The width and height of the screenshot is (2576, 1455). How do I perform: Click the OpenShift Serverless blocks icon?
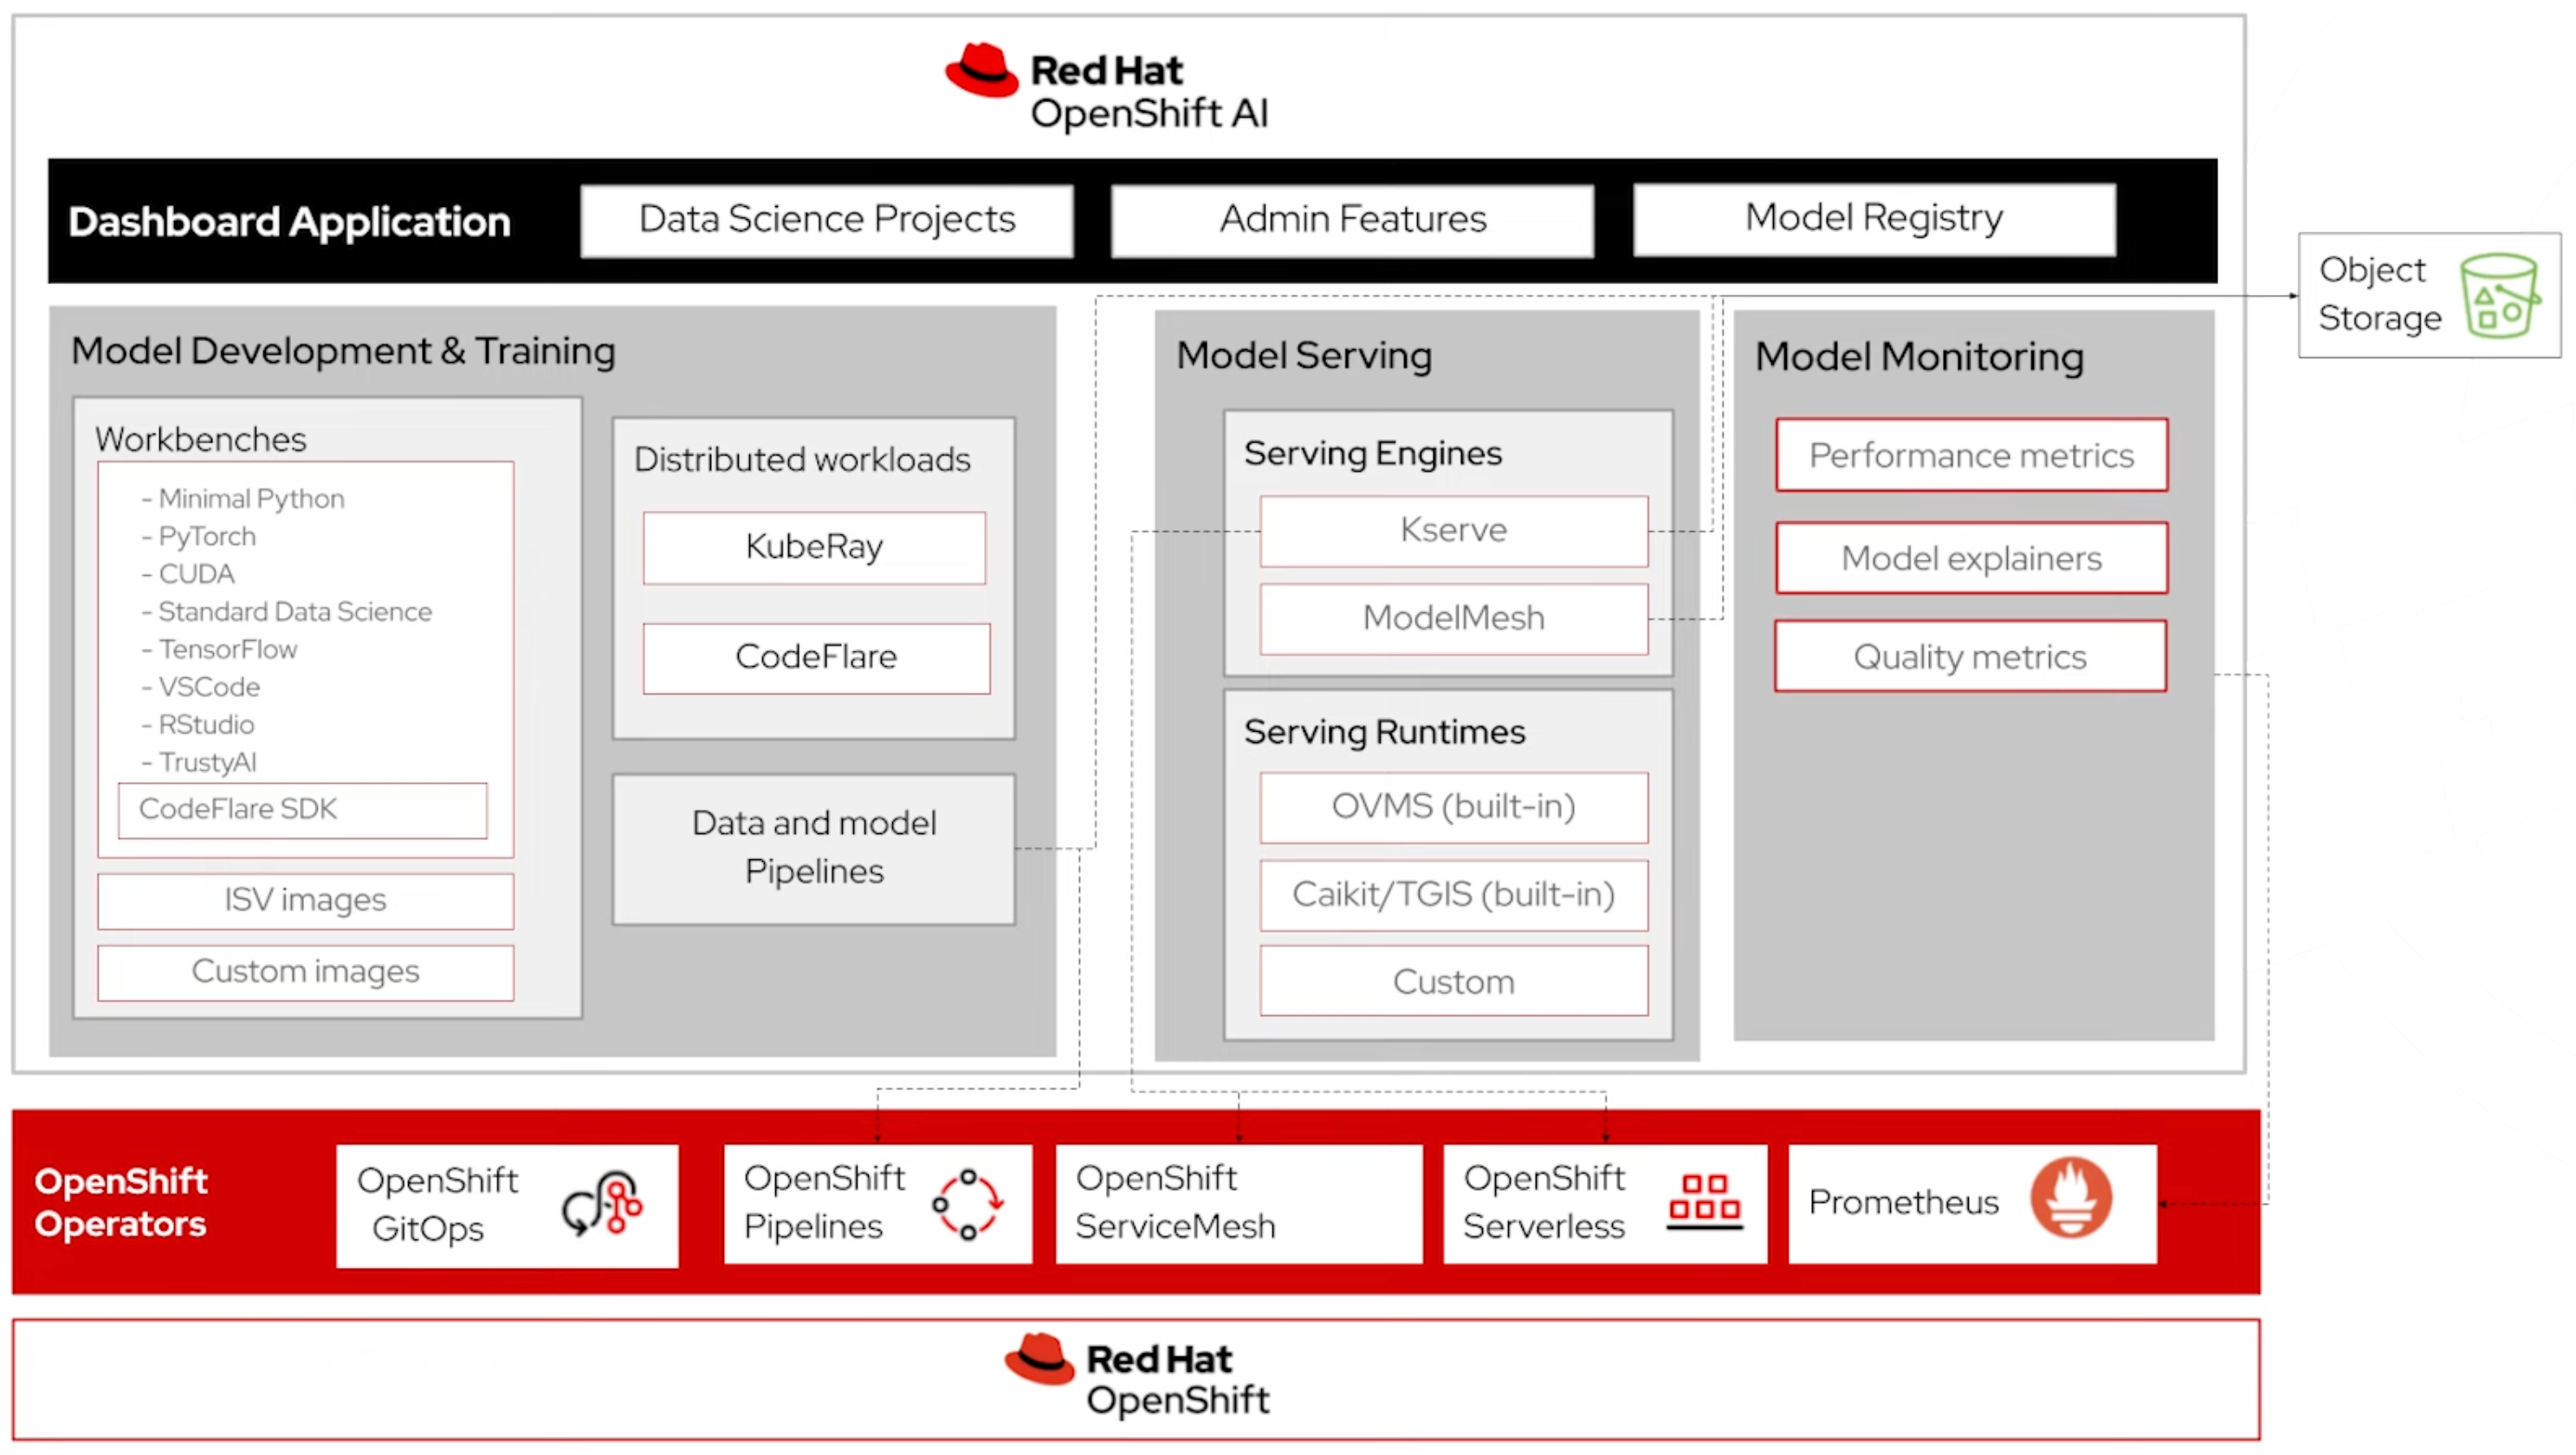click(1704, 1200)
